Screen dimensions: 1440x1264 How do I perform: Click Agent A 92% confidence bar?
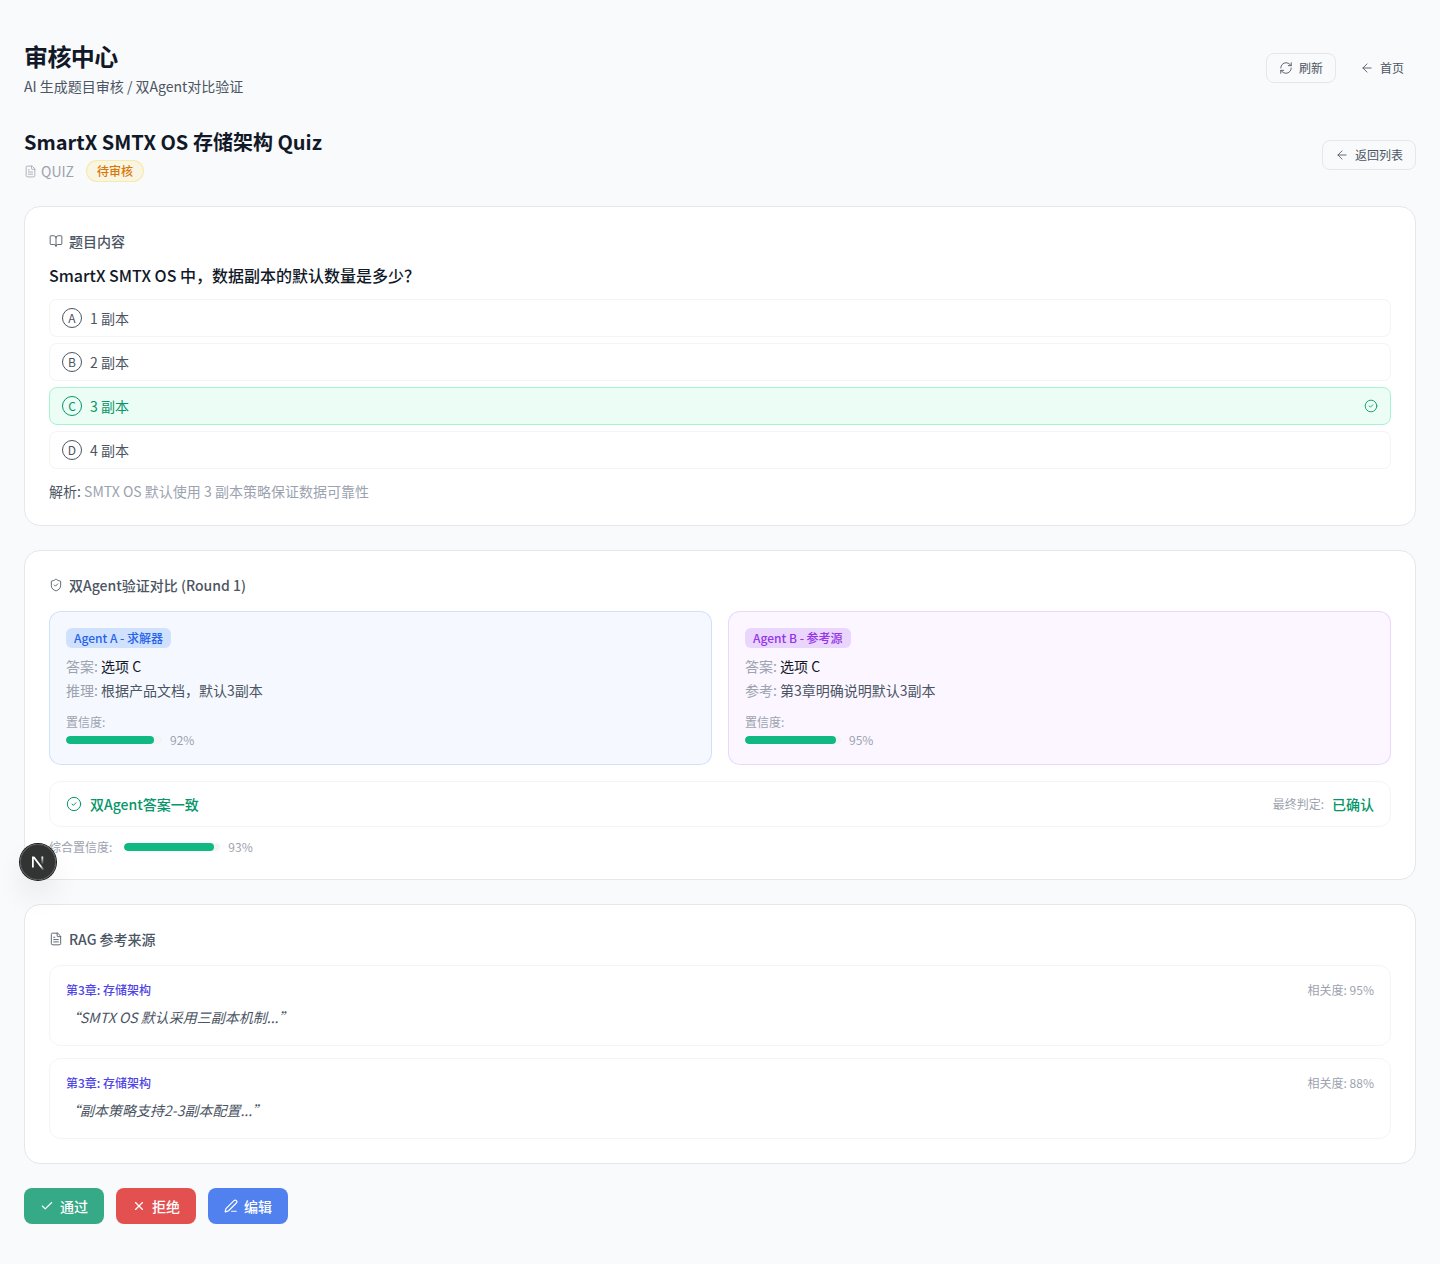pyautogui.click(x=110, y=740)
